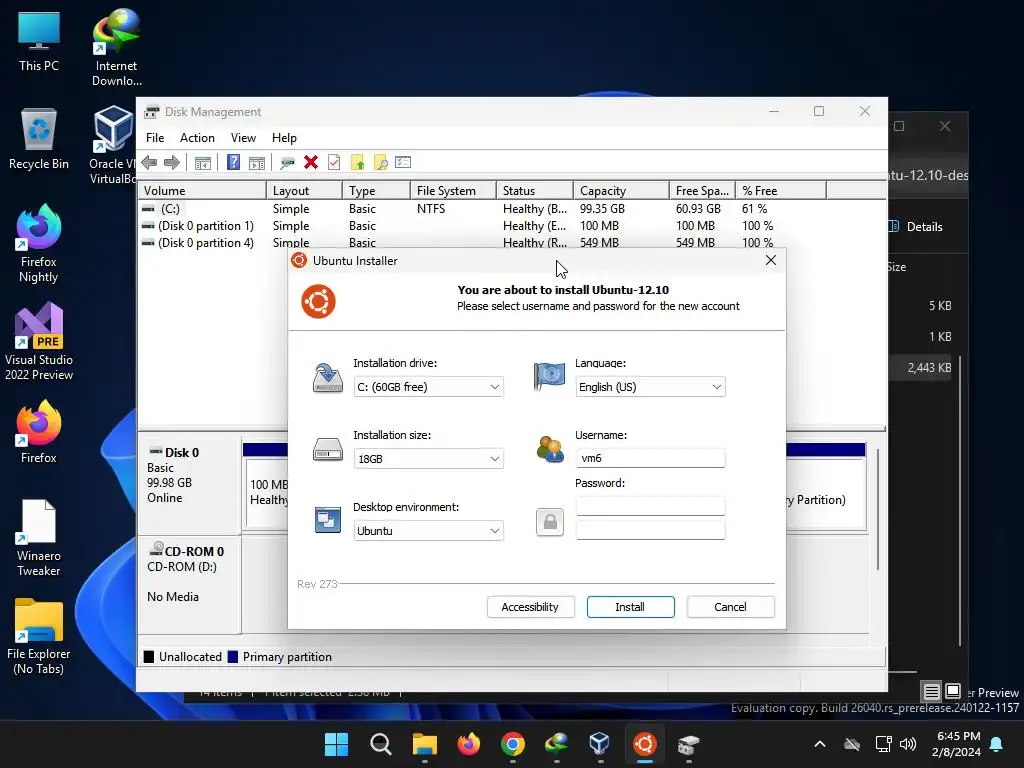
Task: Open the blue Help question-mark toolbar icon
Action: coord(233,162)
